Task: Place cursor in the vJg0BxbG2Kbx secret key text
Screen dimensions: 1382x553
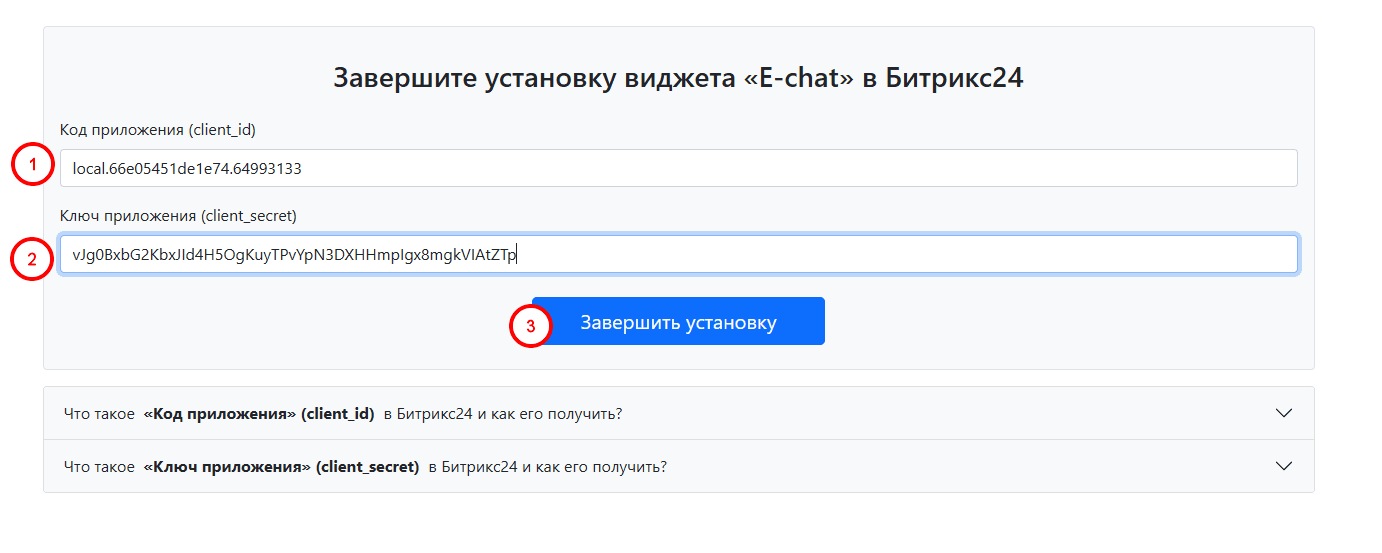Action: point(294,255)
